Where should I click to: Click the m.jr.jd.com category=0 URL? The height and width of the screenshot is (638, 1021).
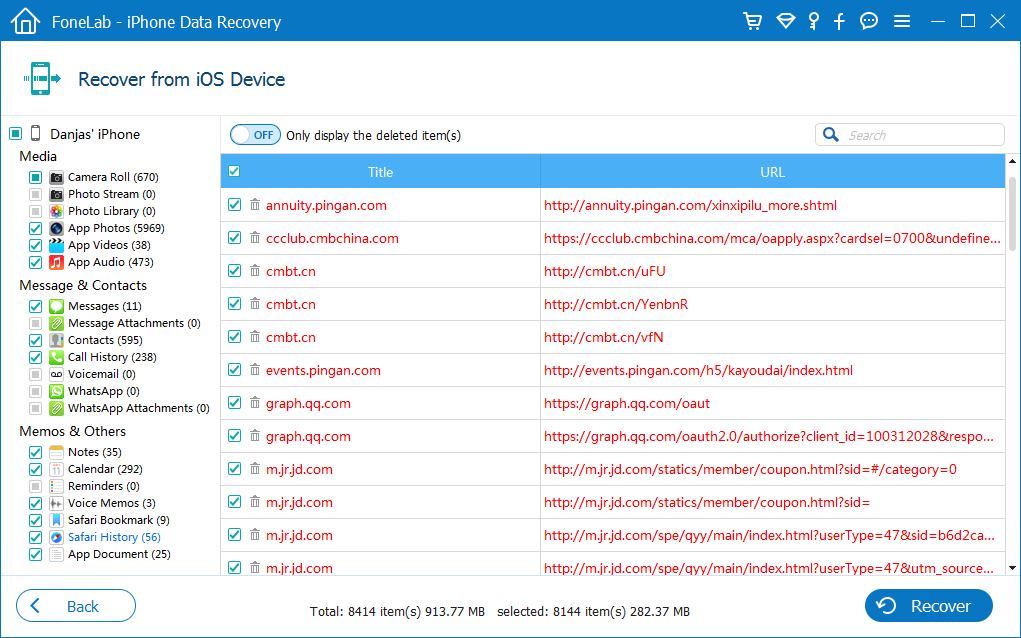tap(750, 469)
